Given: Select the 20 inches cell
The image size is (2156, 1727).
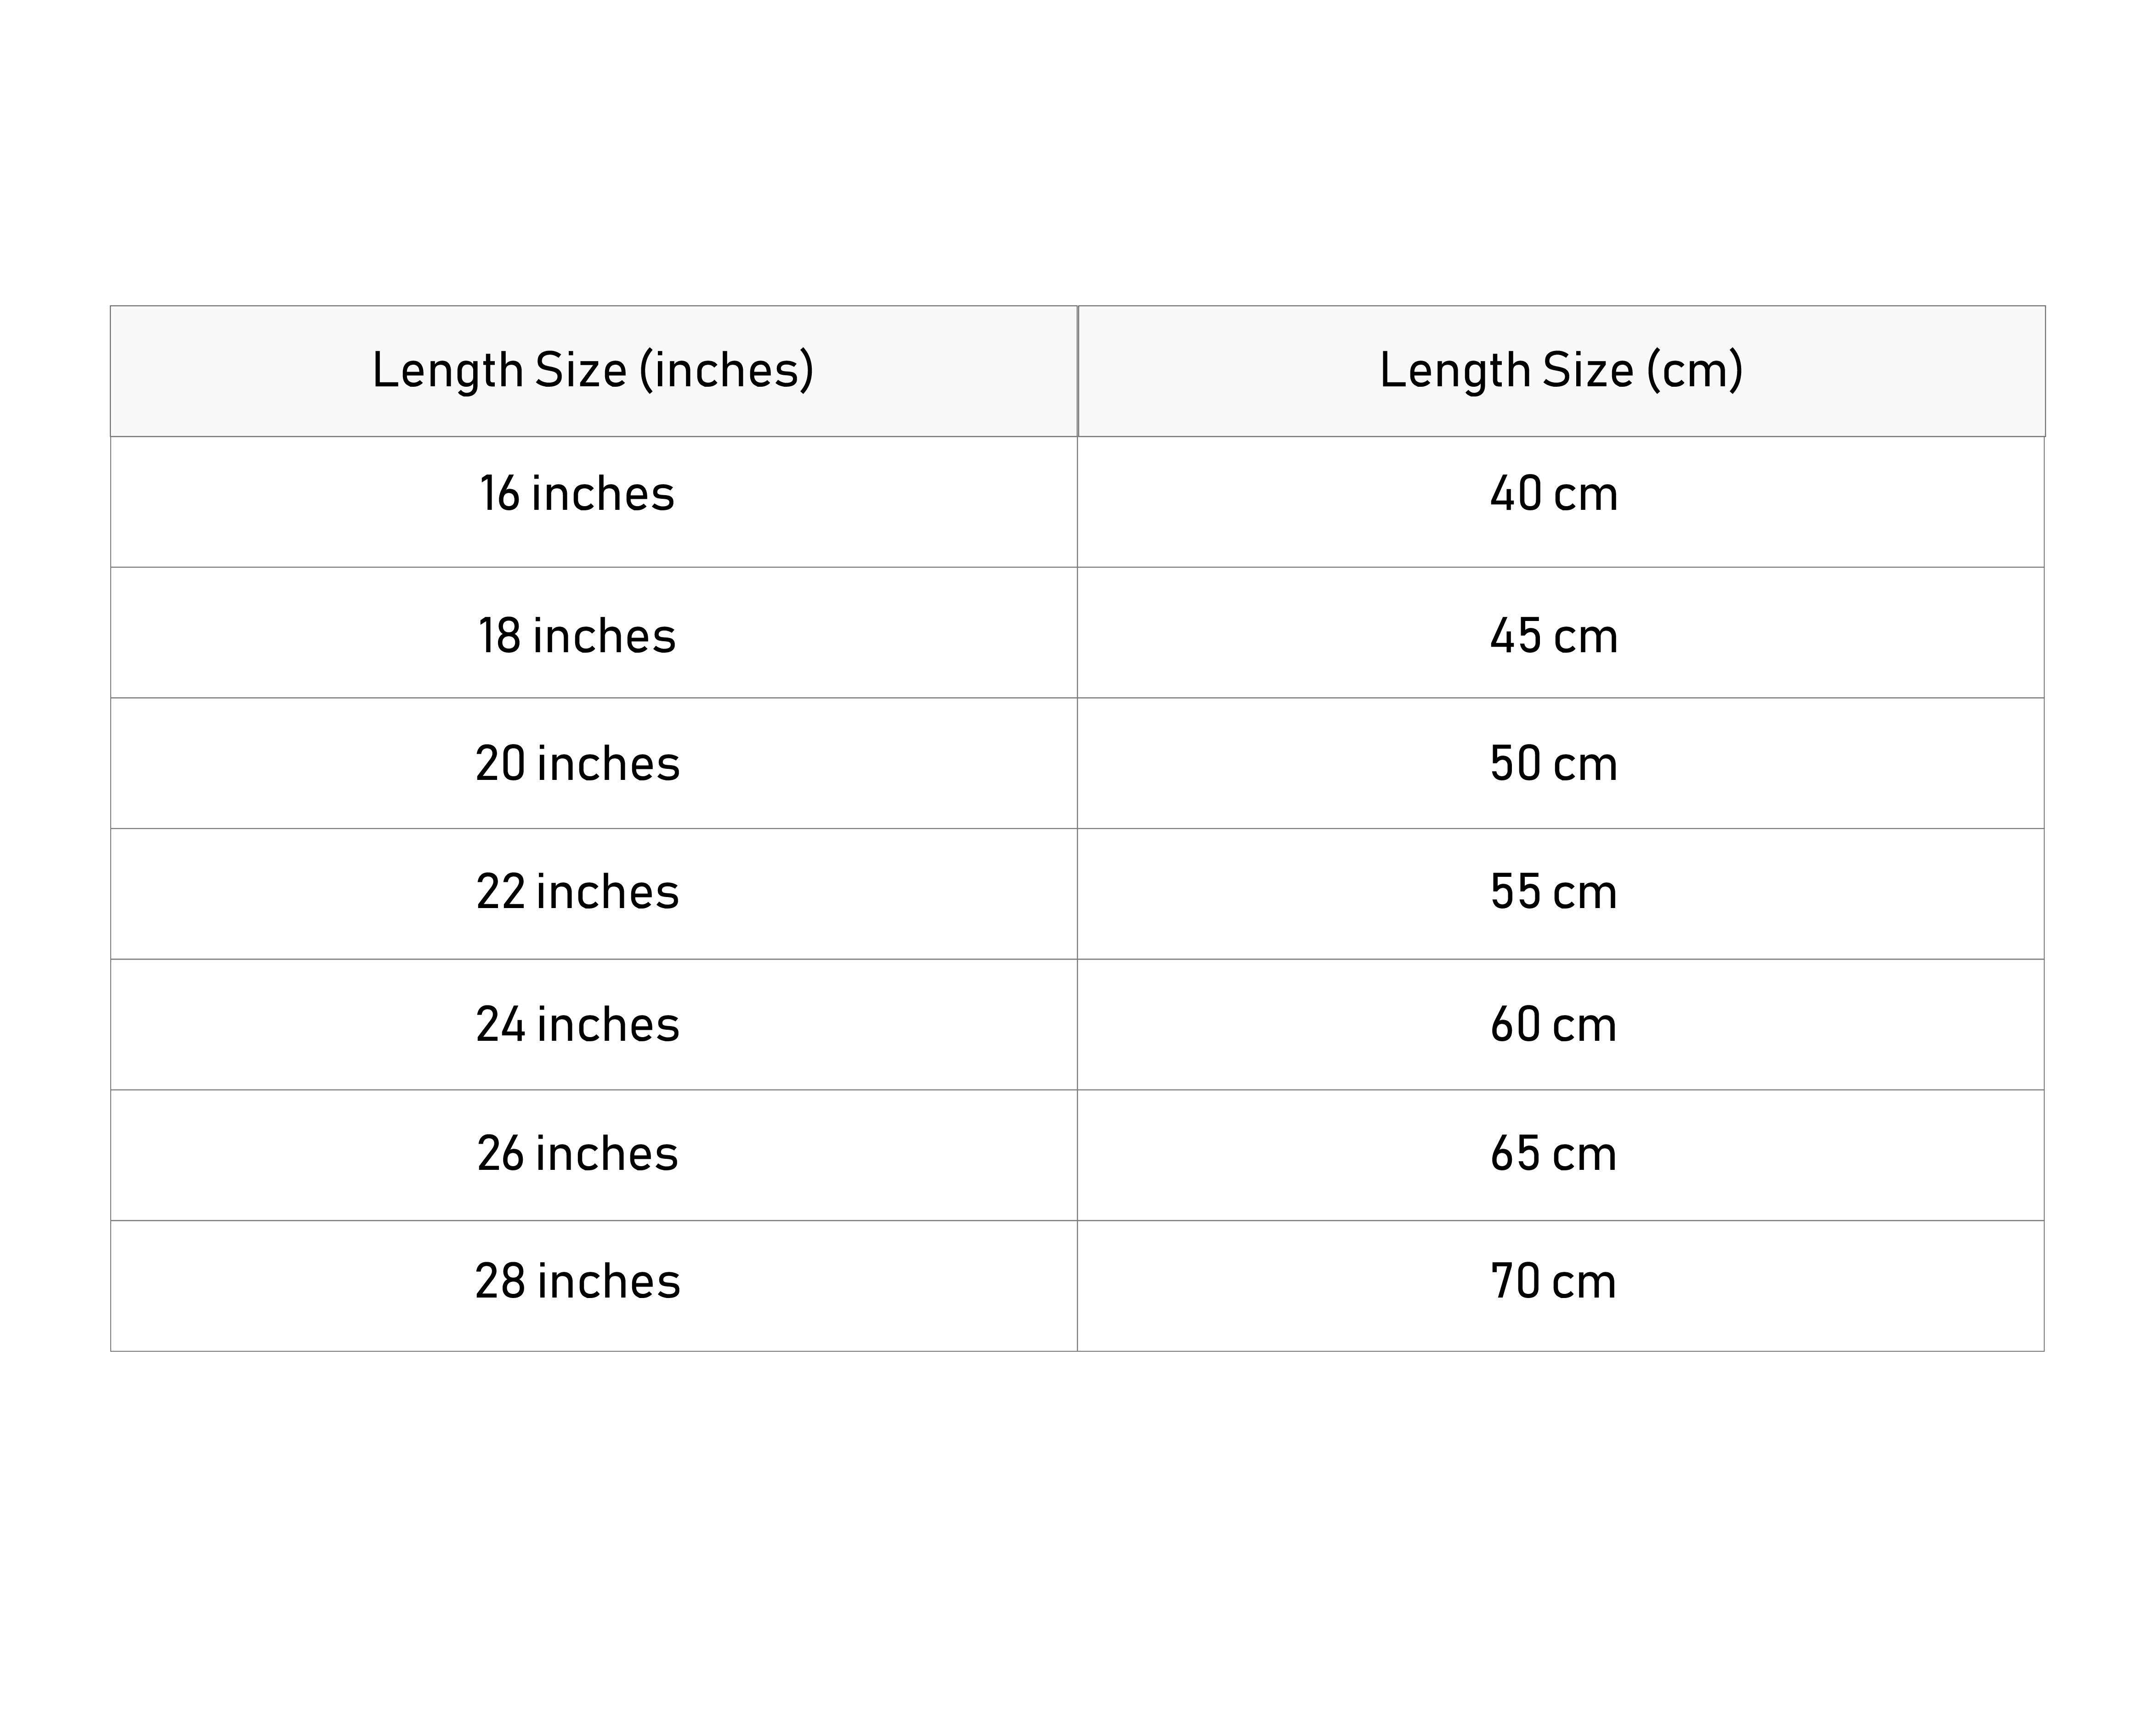Looking at the screenshot, I should 594,763.
